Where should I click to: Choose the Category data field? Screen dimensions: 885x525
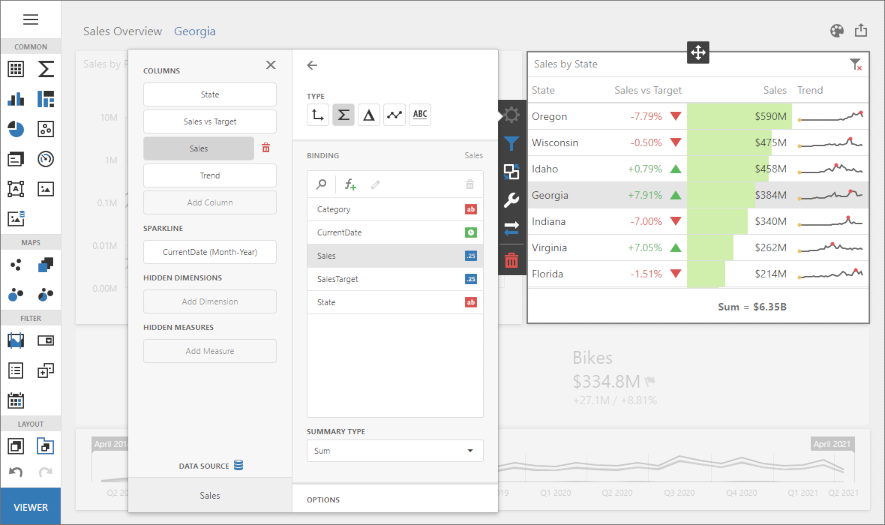tap(395, 209)
